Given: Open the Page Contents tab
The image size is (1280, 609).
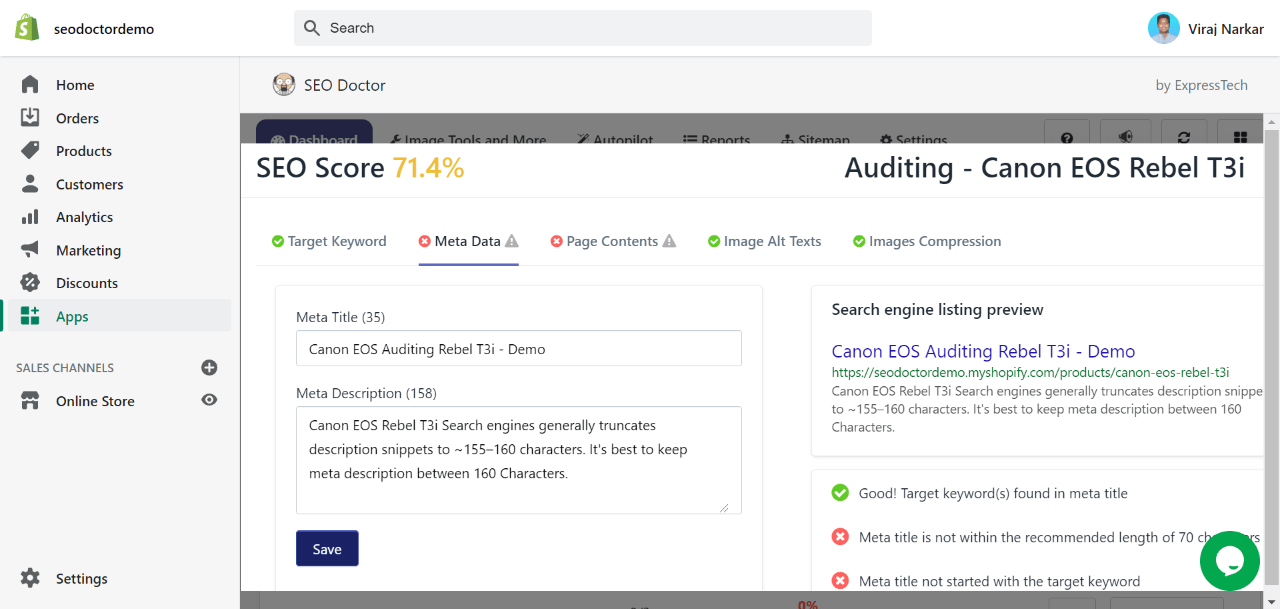Looking at the screenshot, I should (613, 241).
